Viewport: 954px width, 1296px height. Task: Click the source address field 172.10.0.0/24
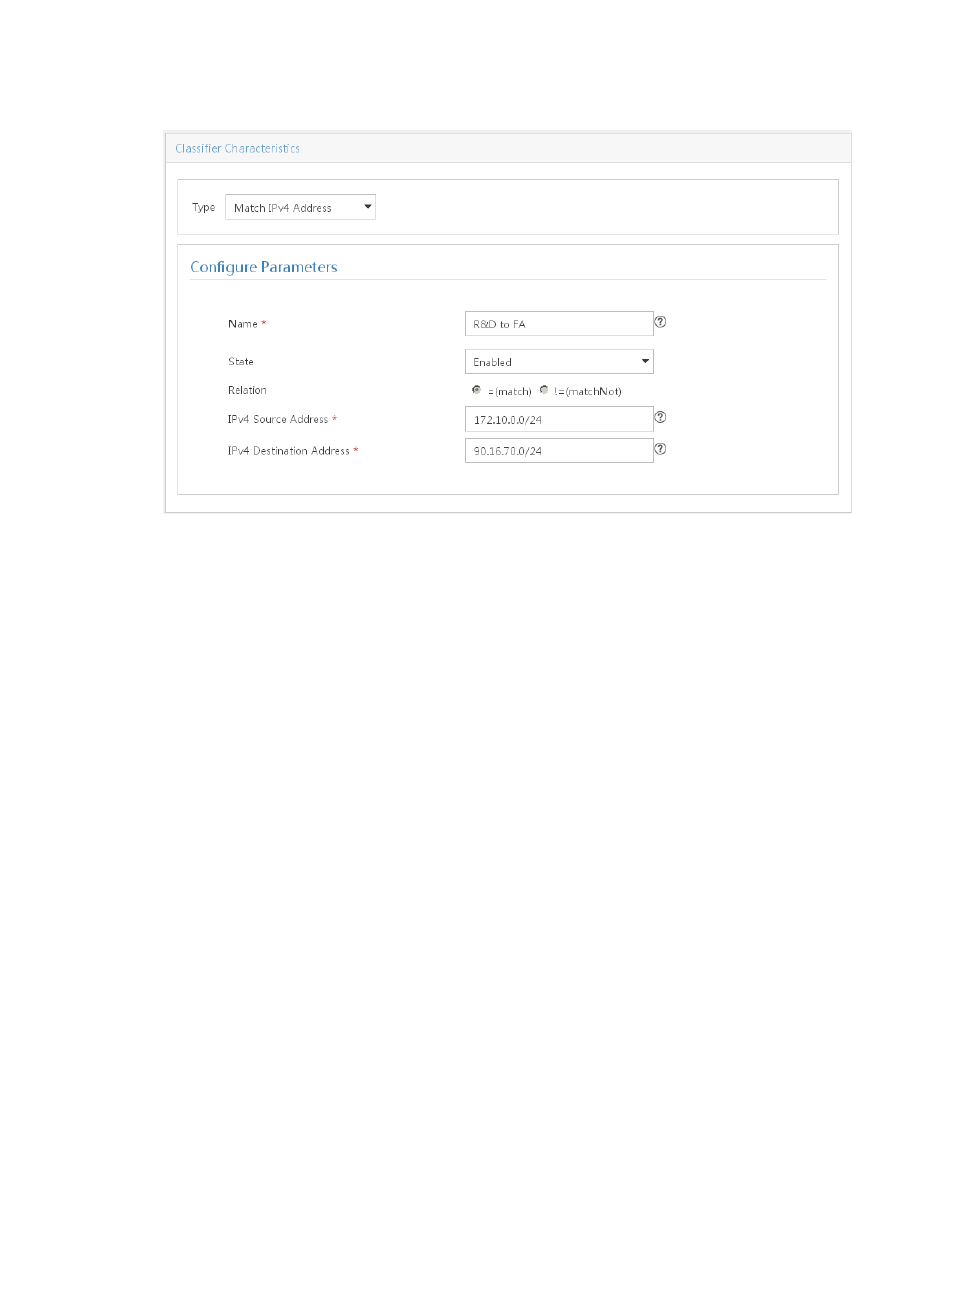pyautogui.click(x=558, y=420)
